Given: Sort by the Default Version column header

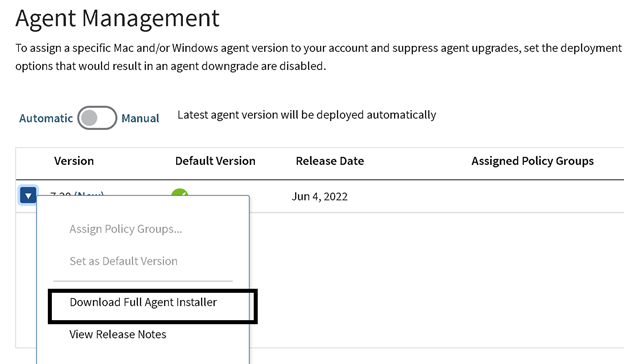Looking at the screenshot, I should [215, 161].
